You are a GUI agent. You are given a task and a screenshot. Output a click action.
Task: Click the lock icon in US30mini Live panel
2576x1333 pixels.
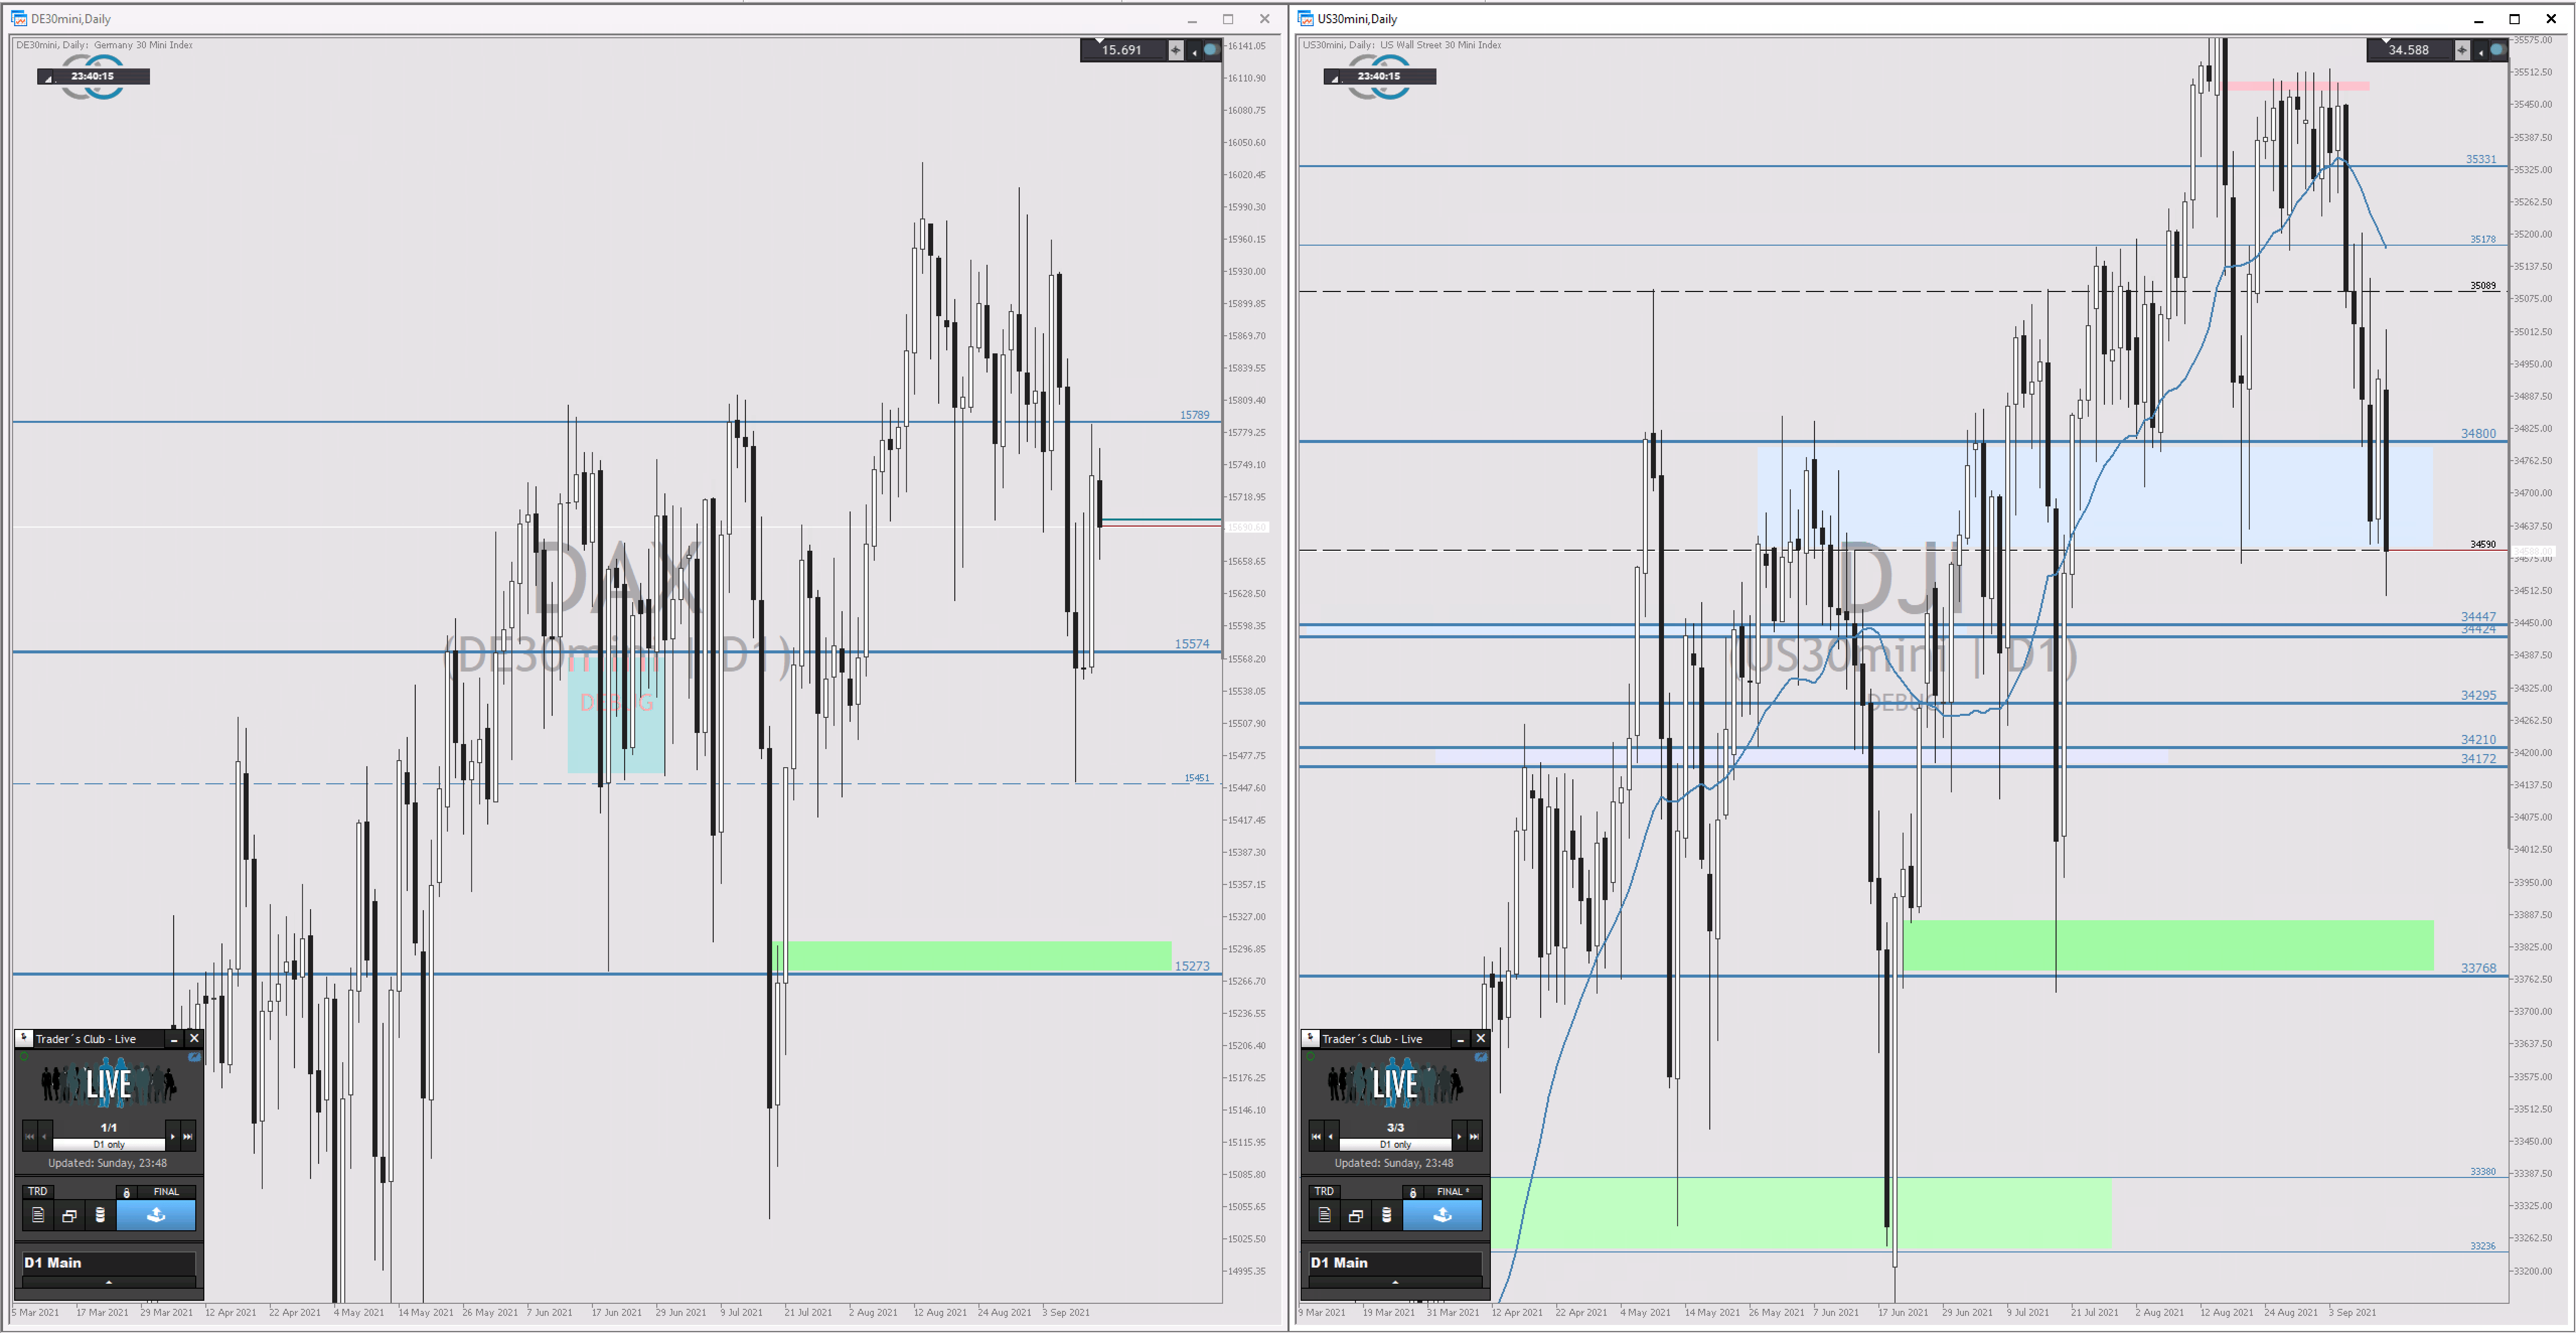1412,1192
